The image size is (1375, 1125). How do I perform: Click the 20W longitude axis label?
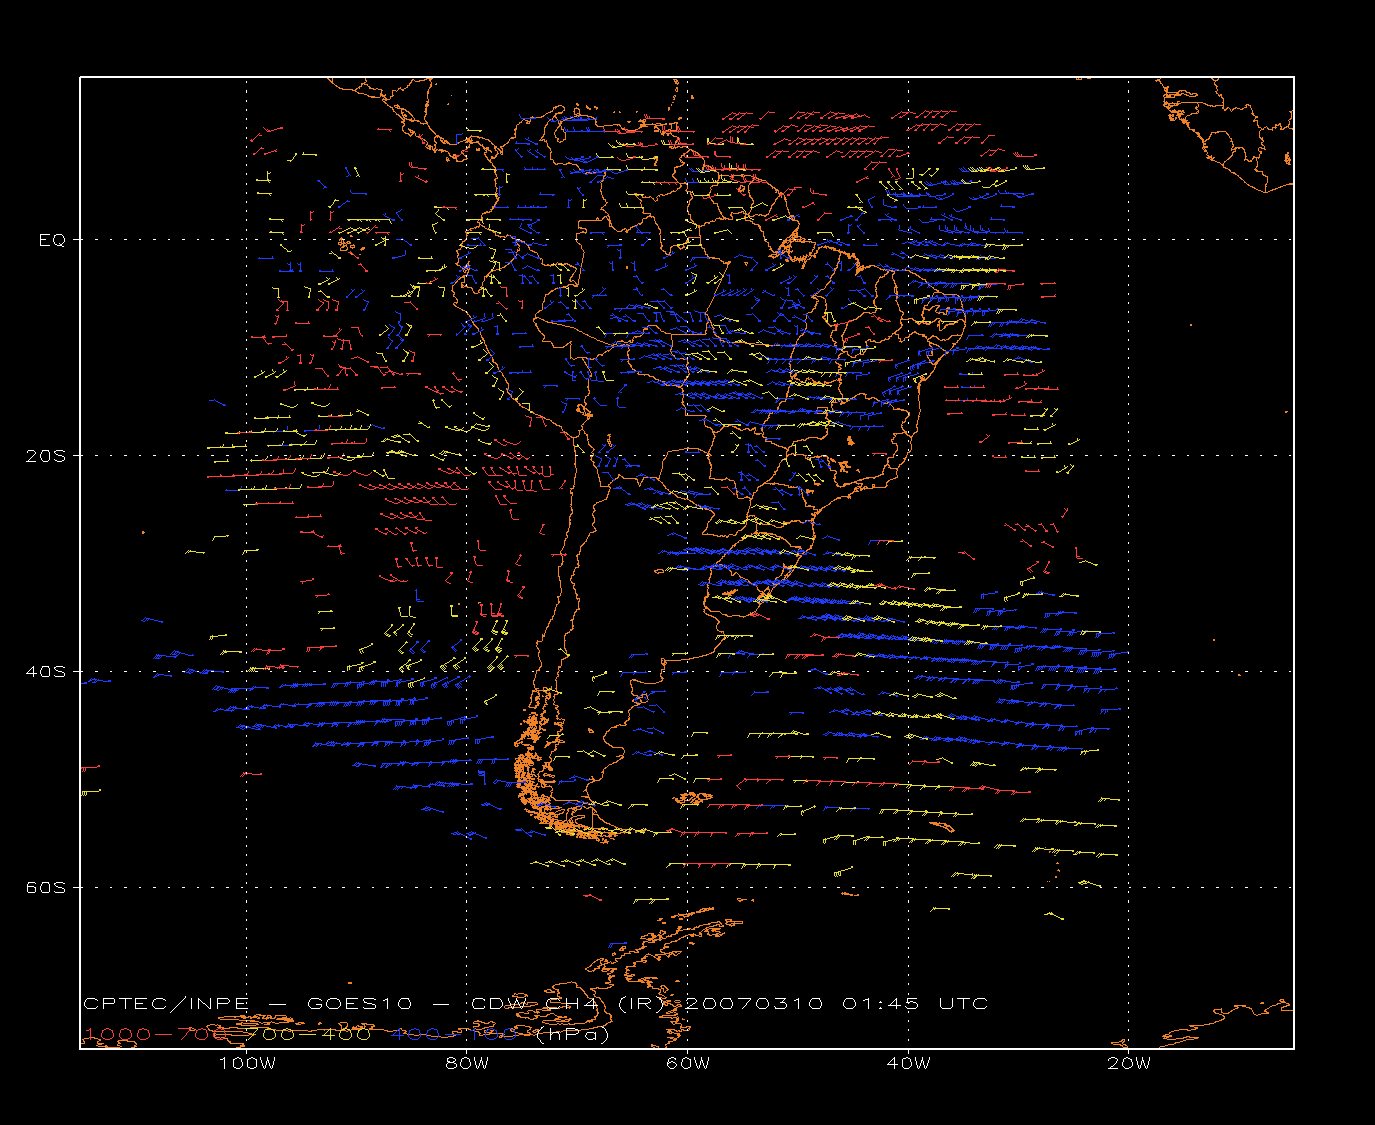[1129, 1063]
